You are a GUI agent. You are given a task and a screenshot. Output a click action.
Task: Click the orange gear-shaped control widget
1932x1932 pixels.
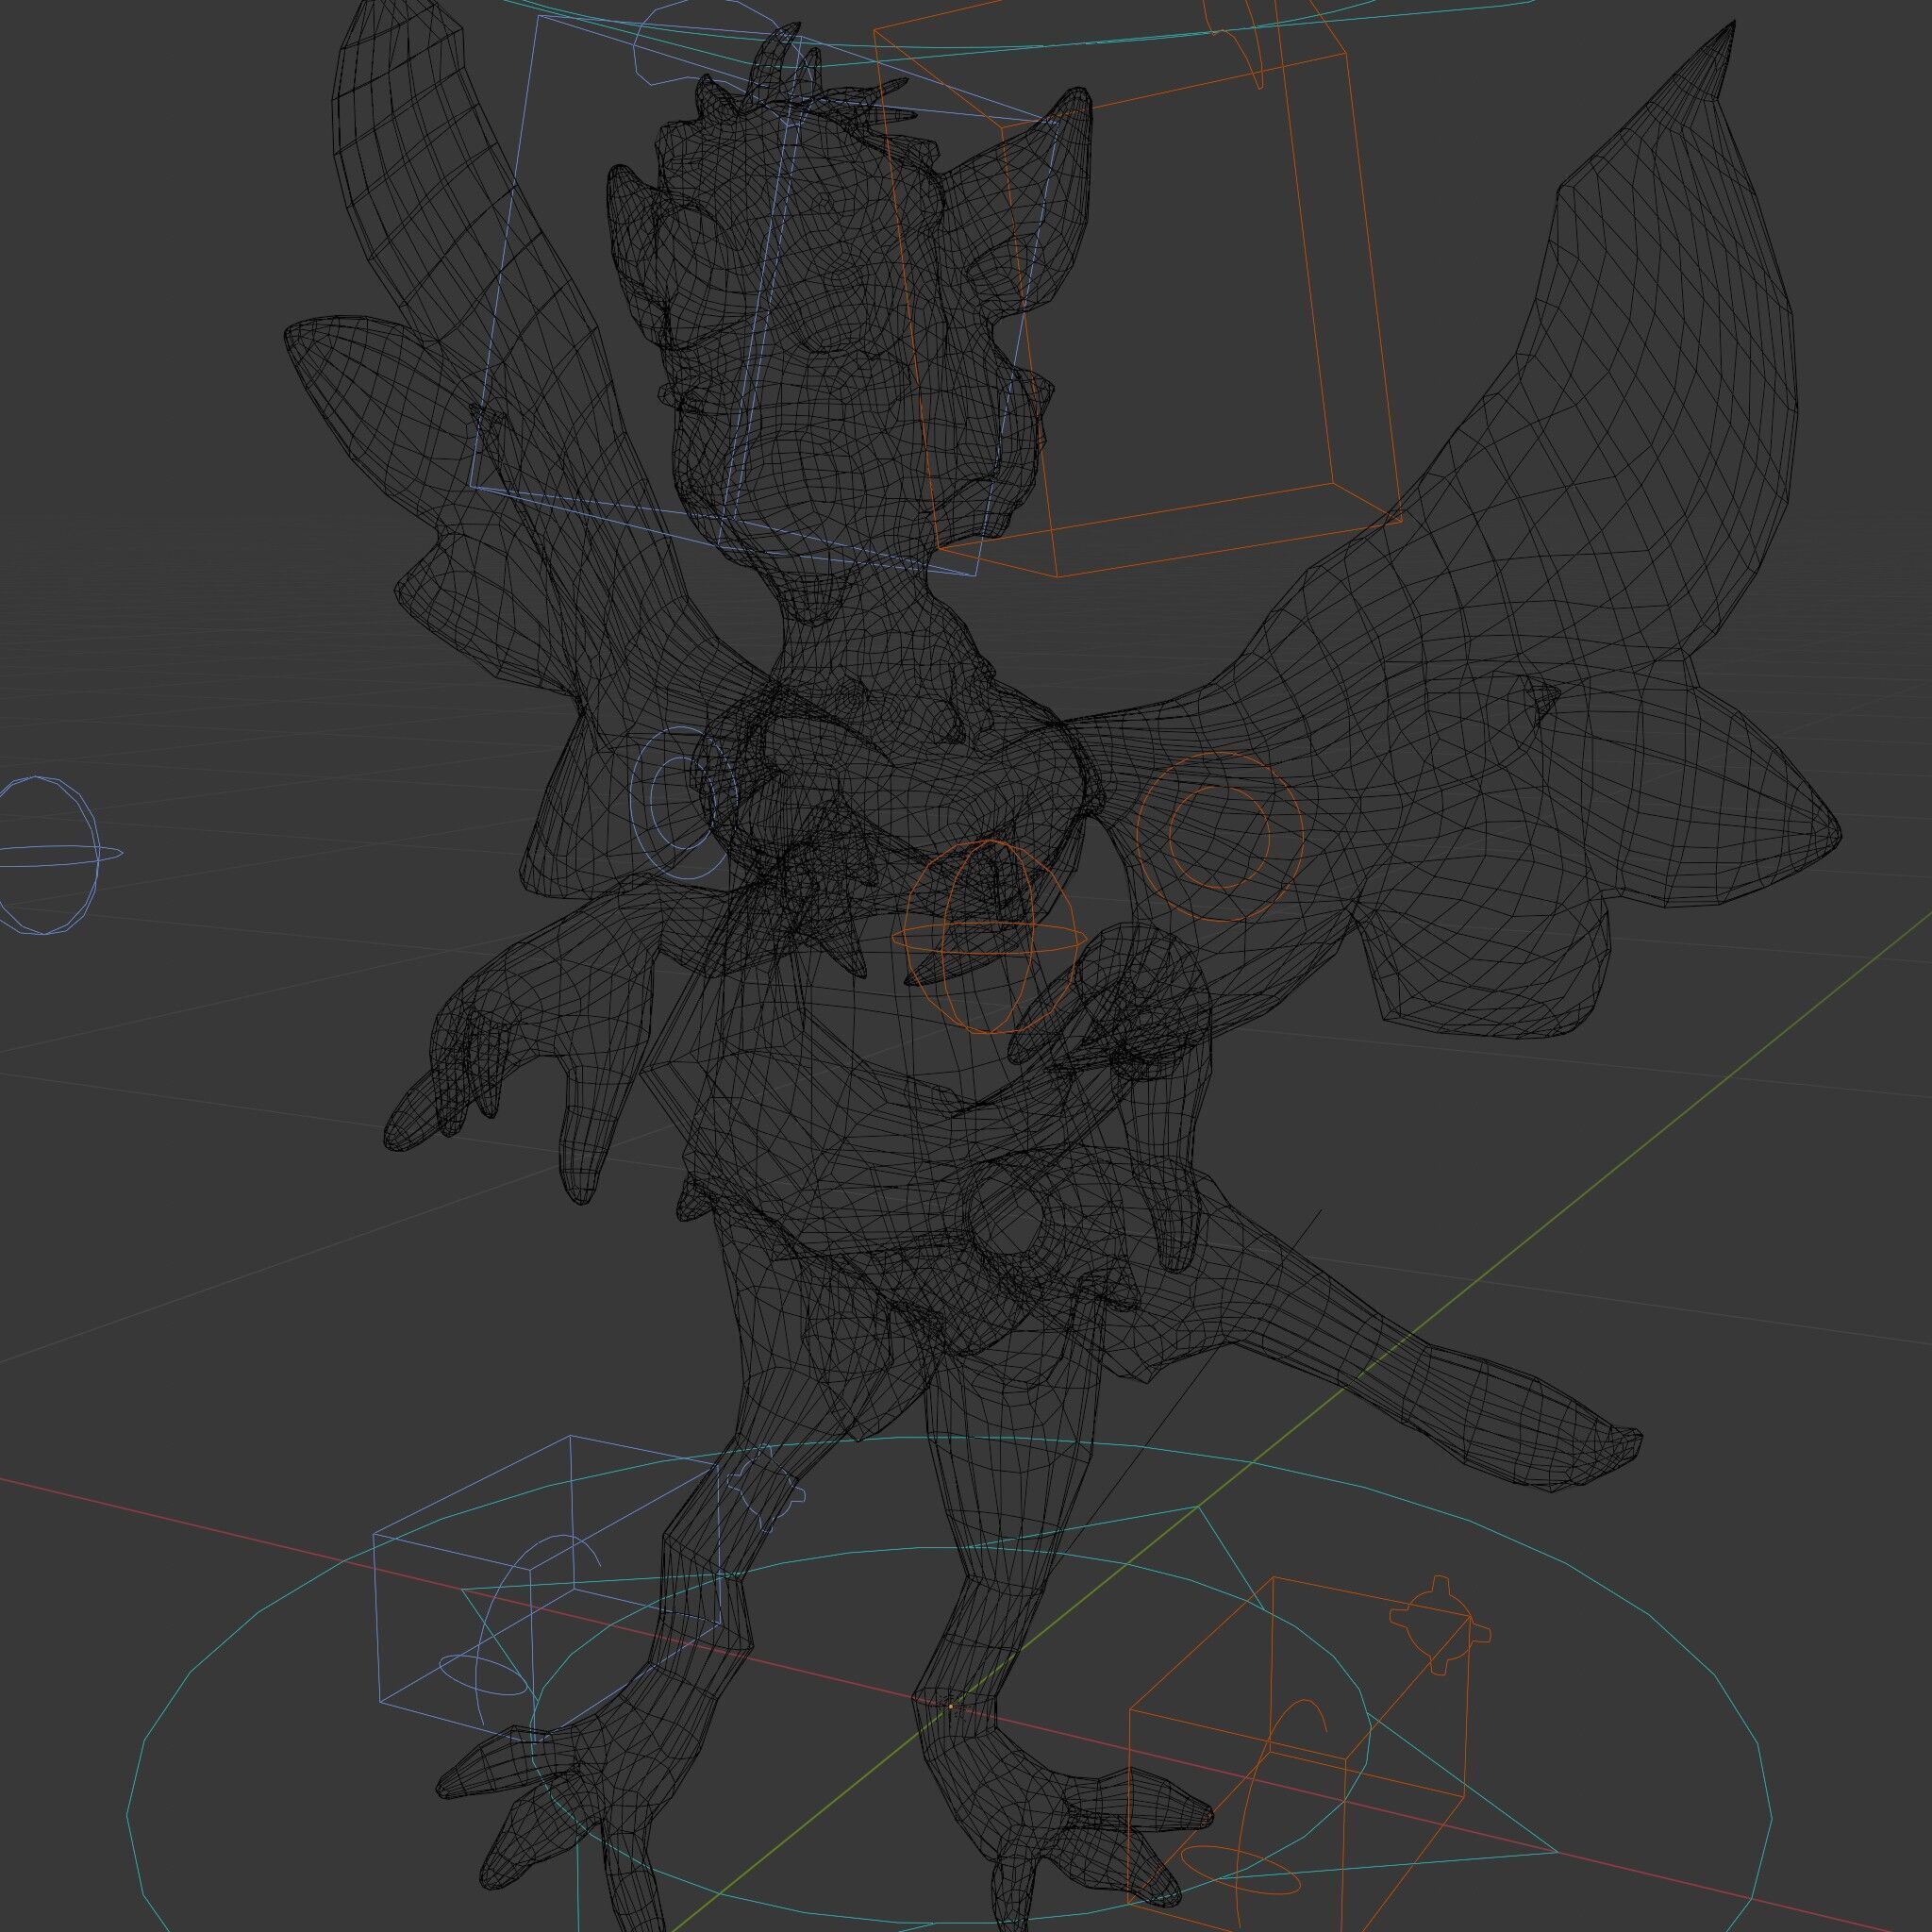1440,1626
